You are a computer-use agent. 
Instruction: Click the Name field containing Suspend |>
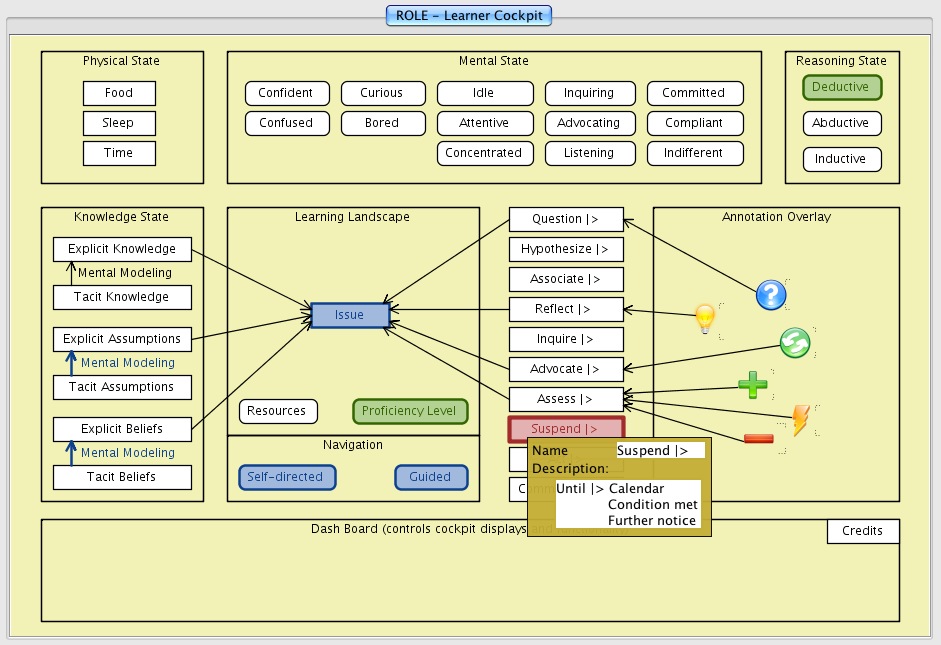point(660,451)
